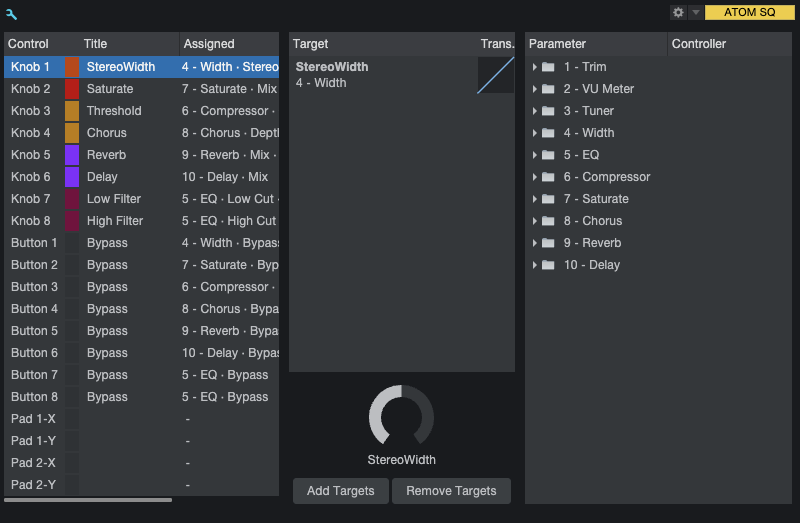Click the wrench icon at top left
This screenshot has height=523, width=800.
click(11, 14)
